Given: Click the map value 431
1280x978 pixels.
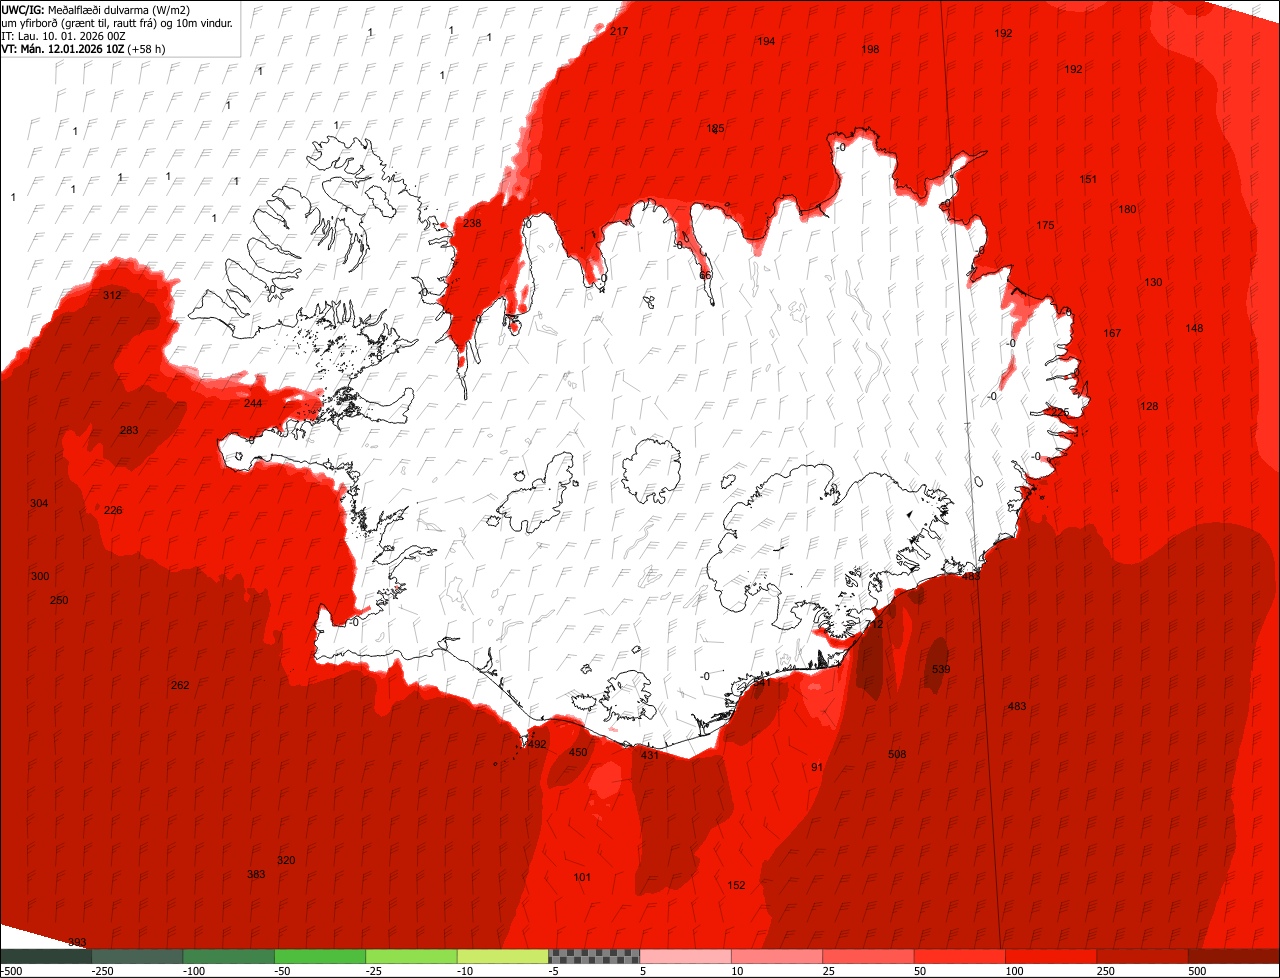Looking at the screenshot, I should (x=650, y=755).
